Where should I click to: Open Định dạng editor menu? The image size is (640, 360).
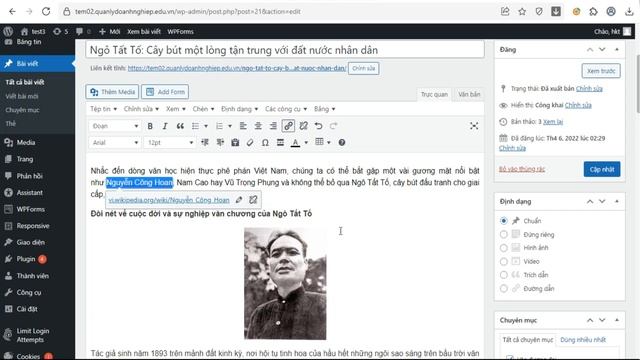pyautogui.click(x=240, y=109)
